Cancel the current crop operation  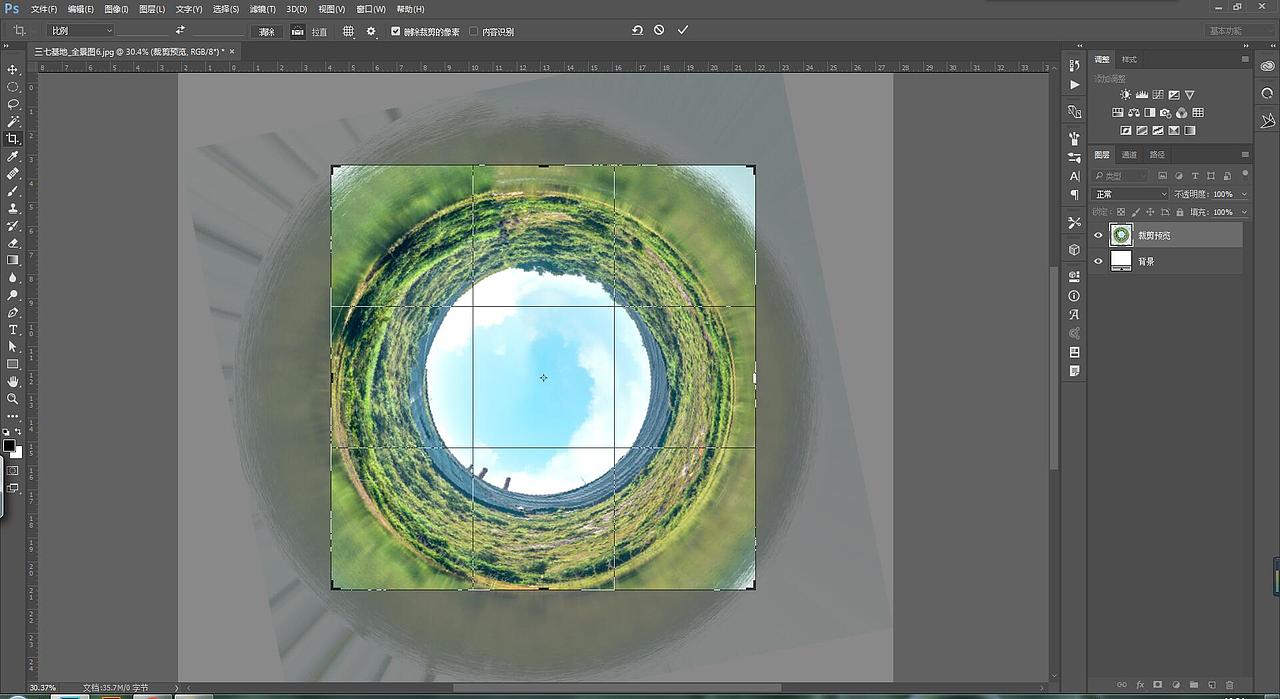pyautogui.click(x=659, y=30)
